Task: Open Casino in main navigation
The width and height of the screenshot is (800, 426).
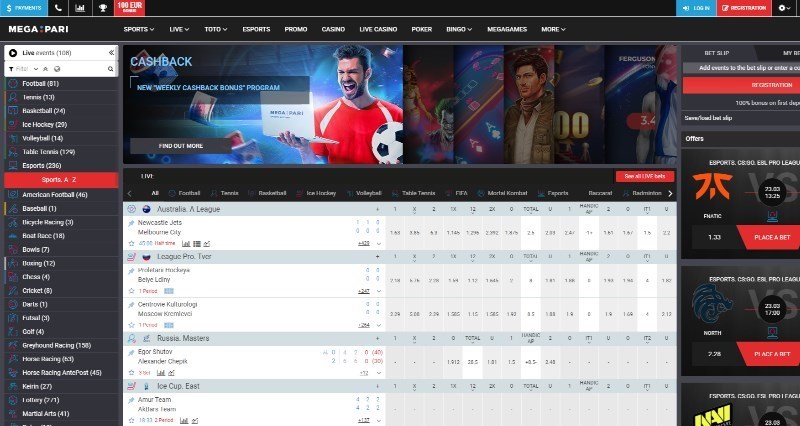Action: tap(333, 30)
